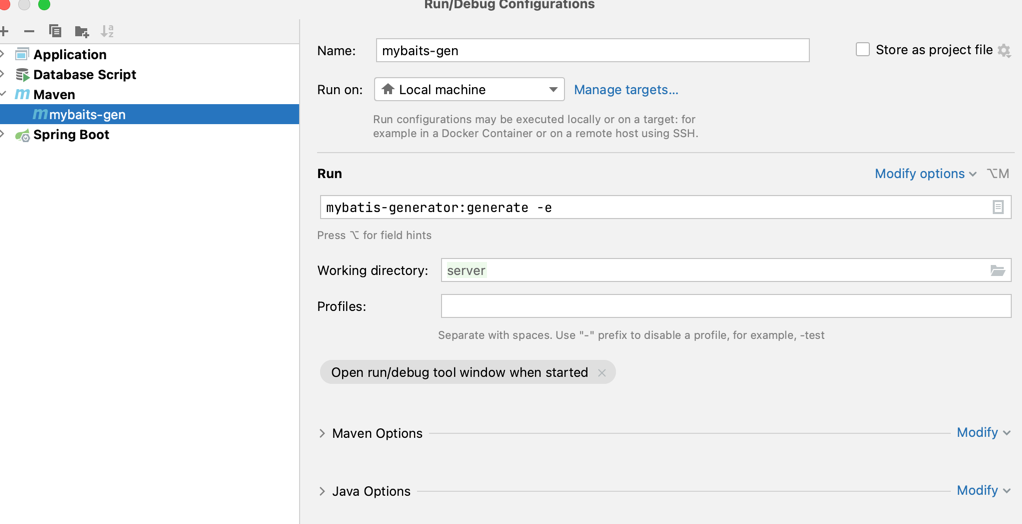
Task: Click the Working directory field
Action: [x=726, y=270]
